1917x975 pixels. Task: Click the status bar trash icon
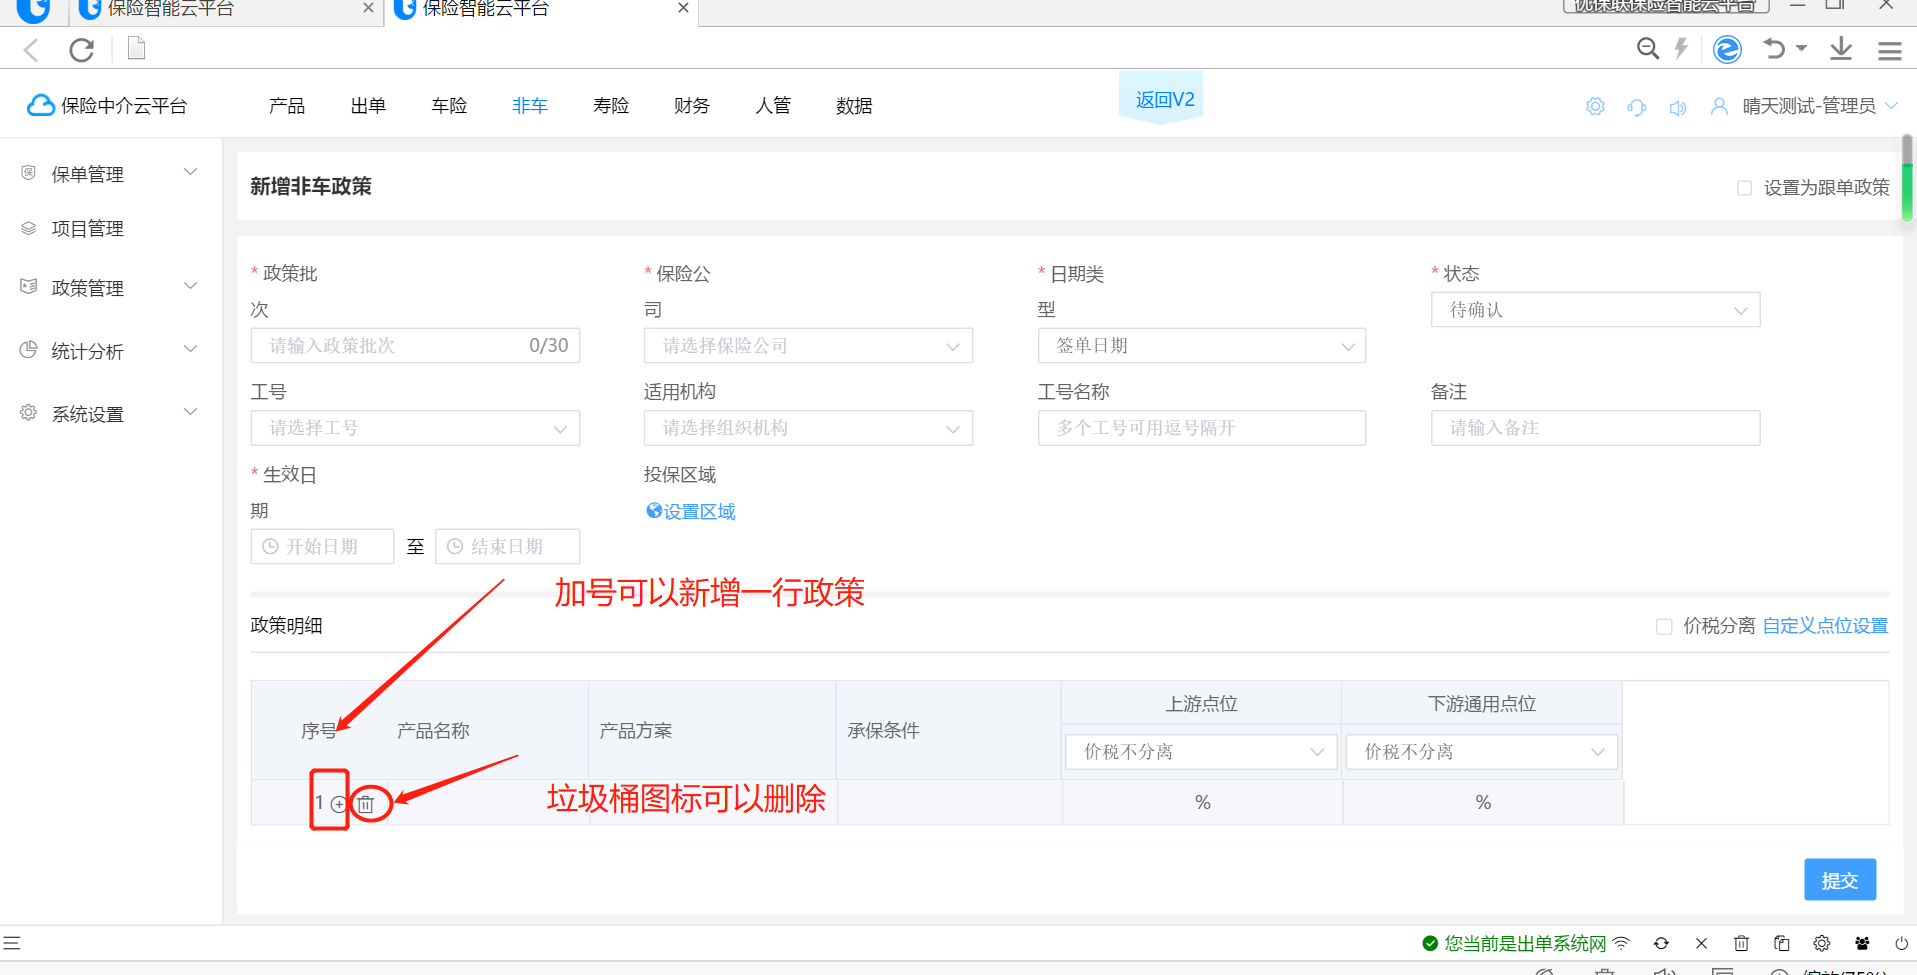(1741, 943)
